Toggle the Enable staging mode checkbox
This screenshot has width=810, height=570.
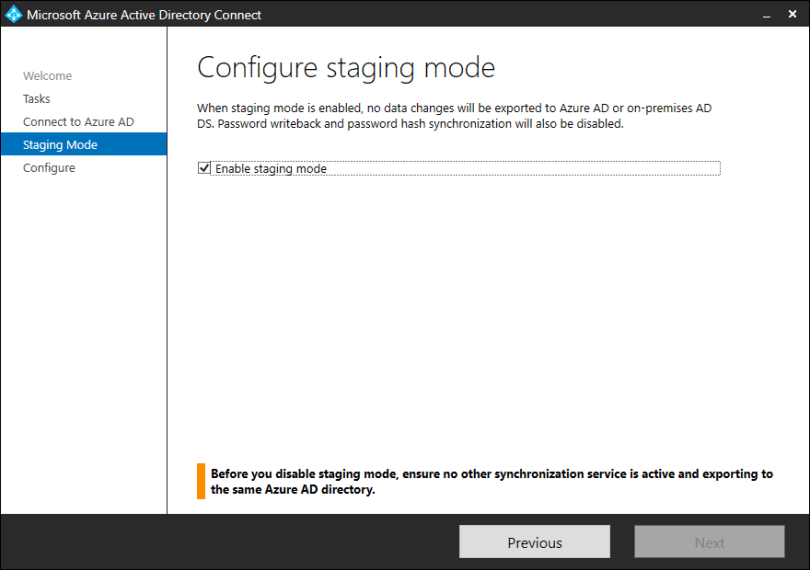(205, 169)
